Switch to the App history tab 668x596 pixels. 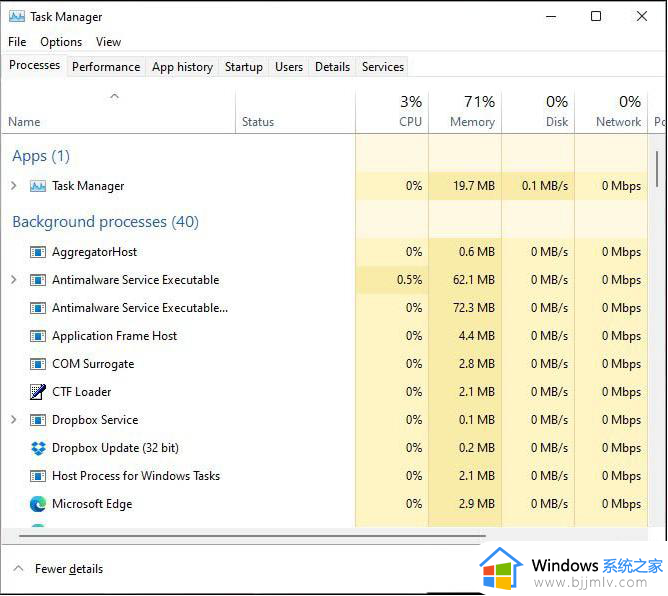click(182, 67)
